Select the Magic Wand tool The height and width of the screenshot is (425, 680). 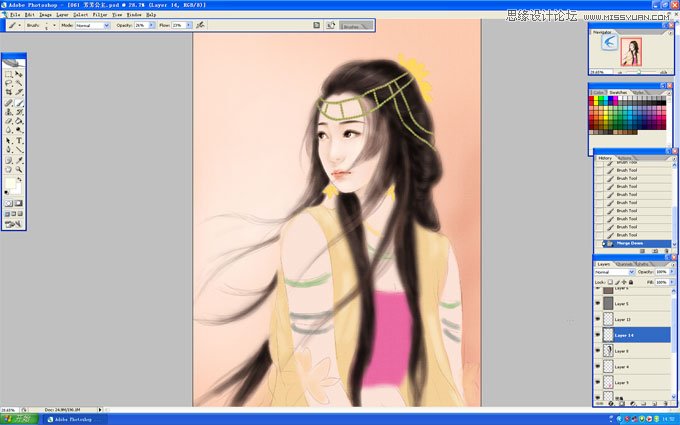coord(19,82)
